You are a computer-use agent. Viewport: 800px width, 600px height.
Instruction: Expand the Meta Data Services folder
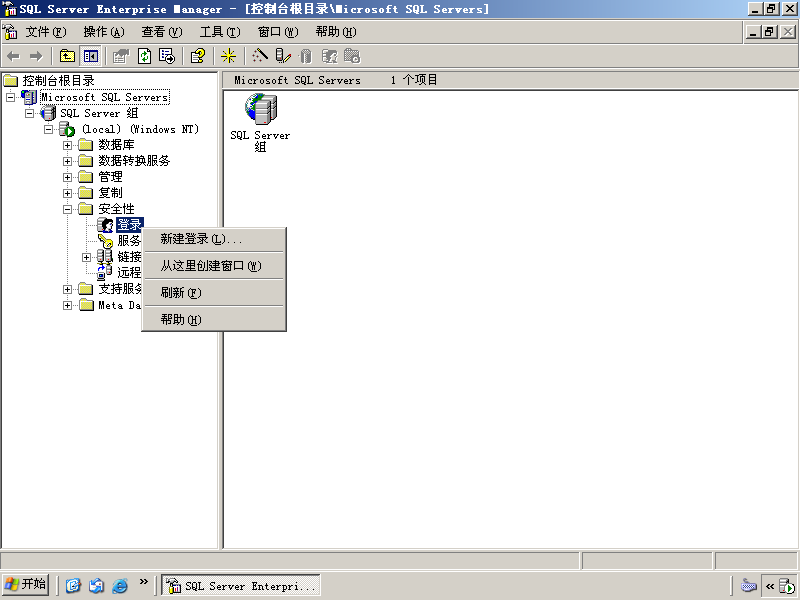click(x=67, y=305)
